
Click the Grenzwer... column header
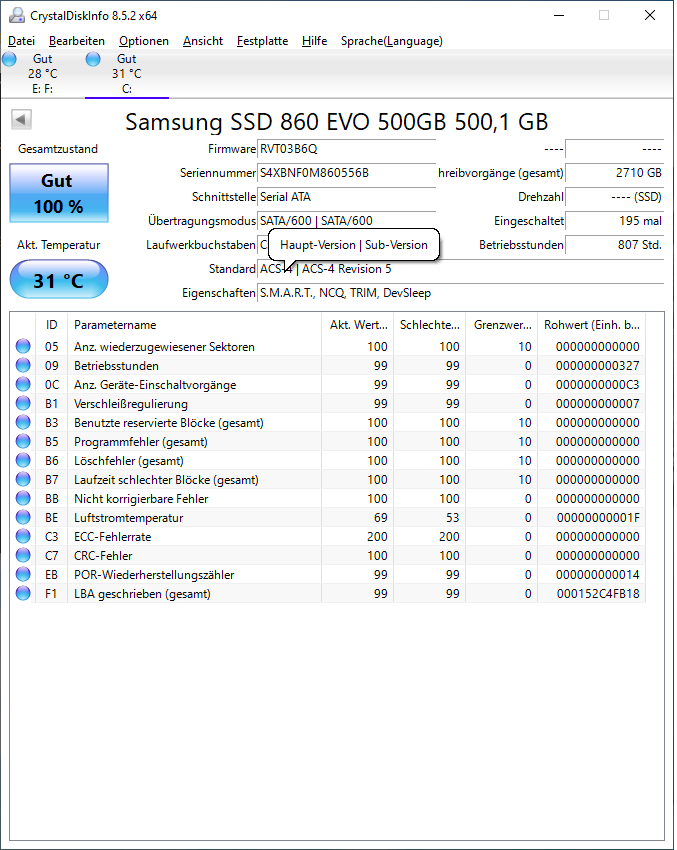[x=501, y=324]
